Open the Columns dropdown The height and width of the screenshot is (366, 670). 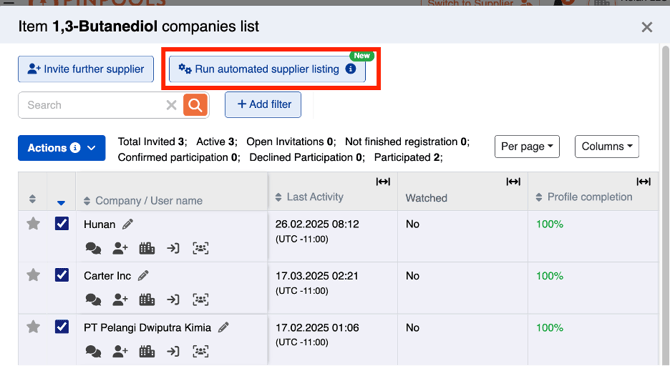607,146
